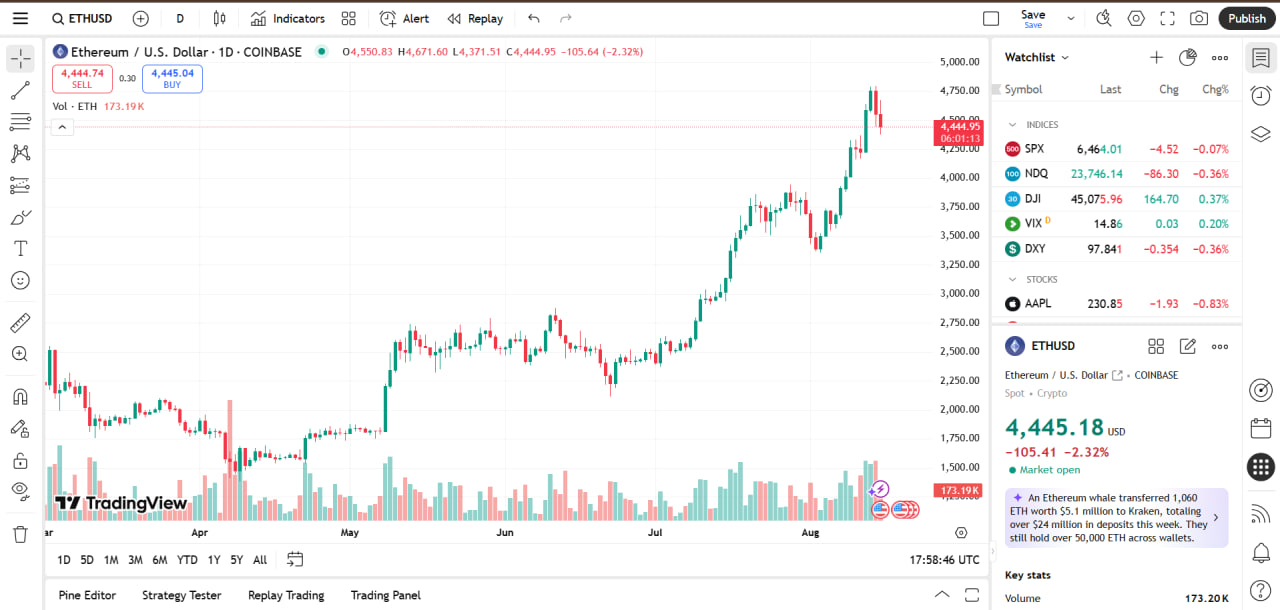Toggle lock all drawing tools

click(x=20, y=460)
